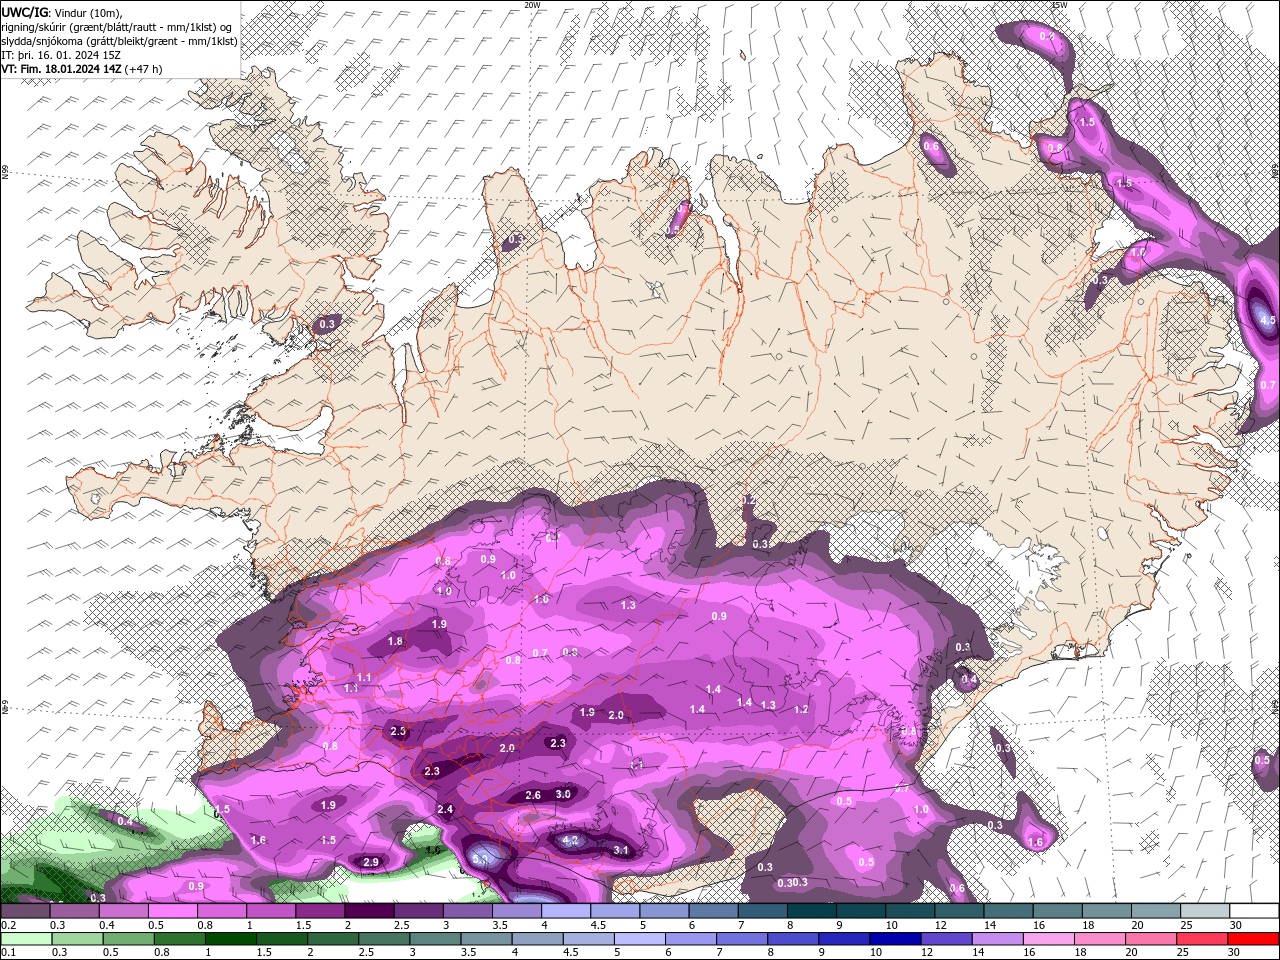Viewport: 1280px width, 960px height.
Task: Click the 3.1 value on the map
Action: (621, 851)
